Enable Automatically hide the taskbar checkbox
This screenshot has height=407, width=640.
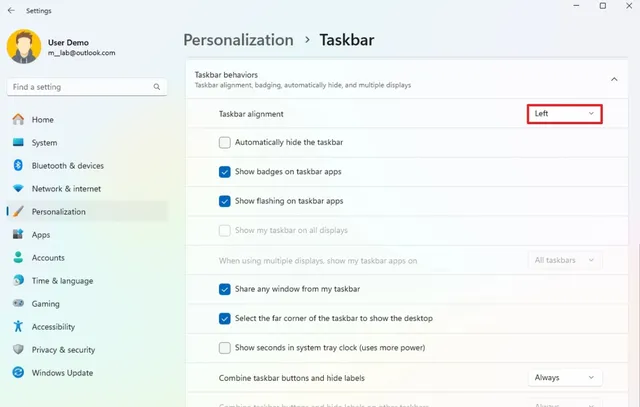click(224, 142)
